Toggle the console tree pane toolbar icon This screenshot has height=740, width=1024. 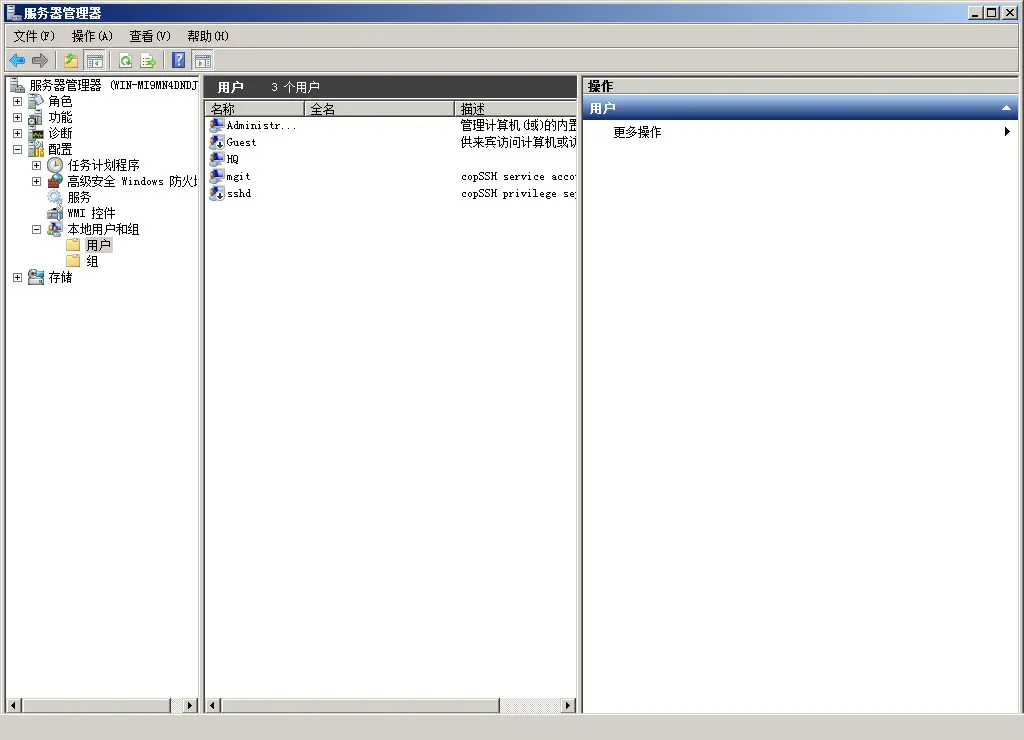tap(95, 61)
